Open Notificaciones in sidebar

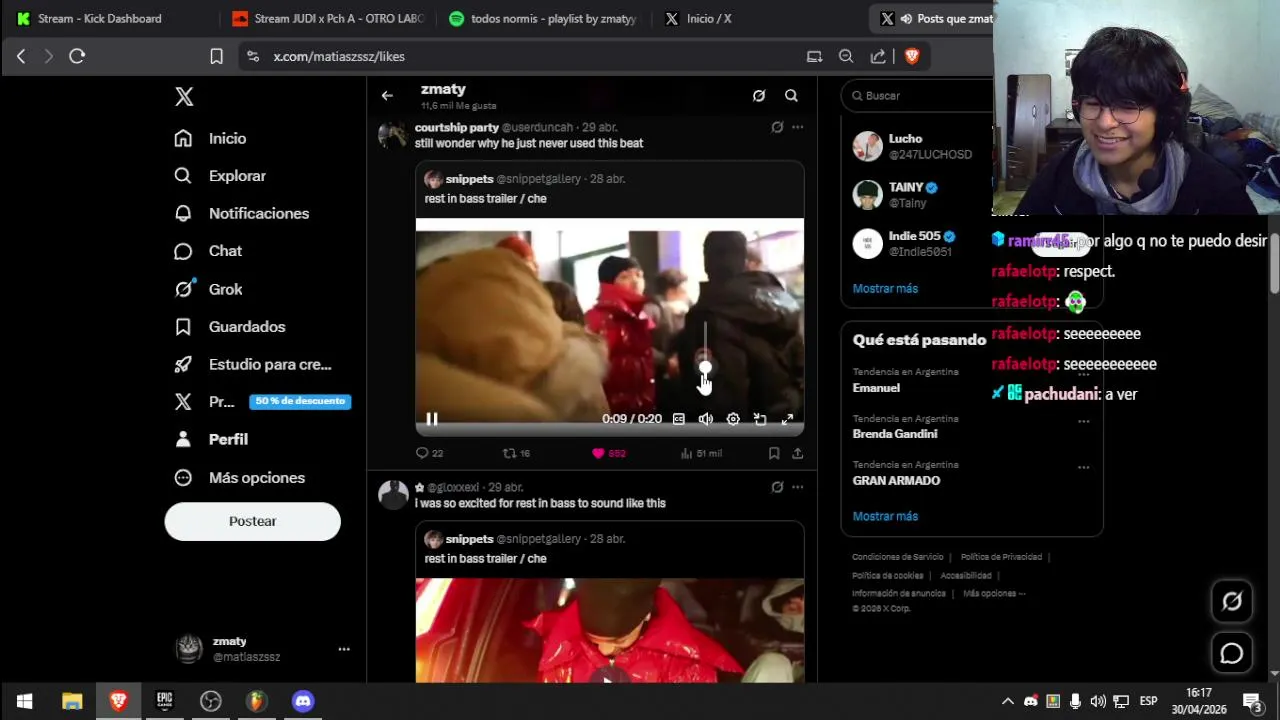(x=241, y=213)
